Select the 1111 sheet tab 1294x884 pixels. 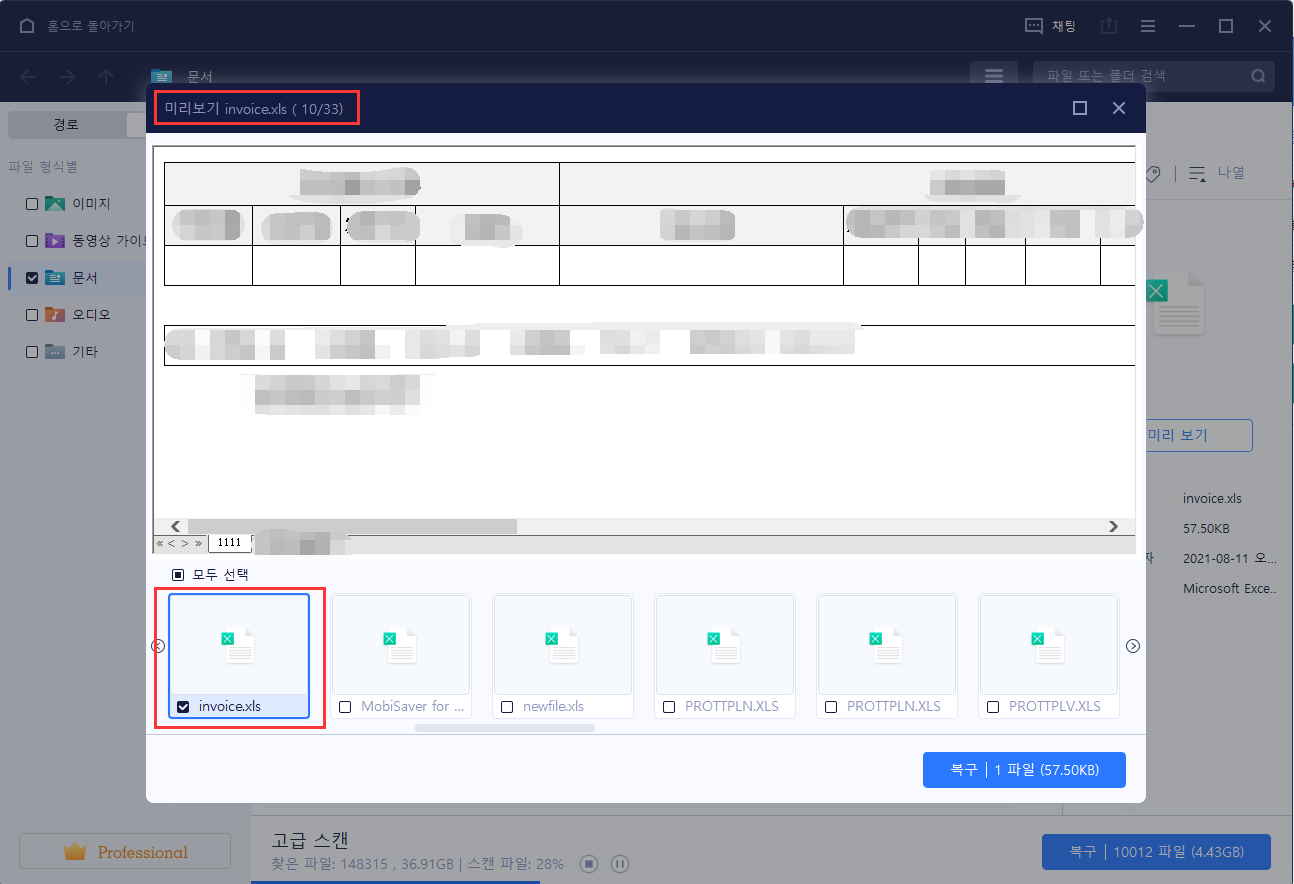coord(229,543)
